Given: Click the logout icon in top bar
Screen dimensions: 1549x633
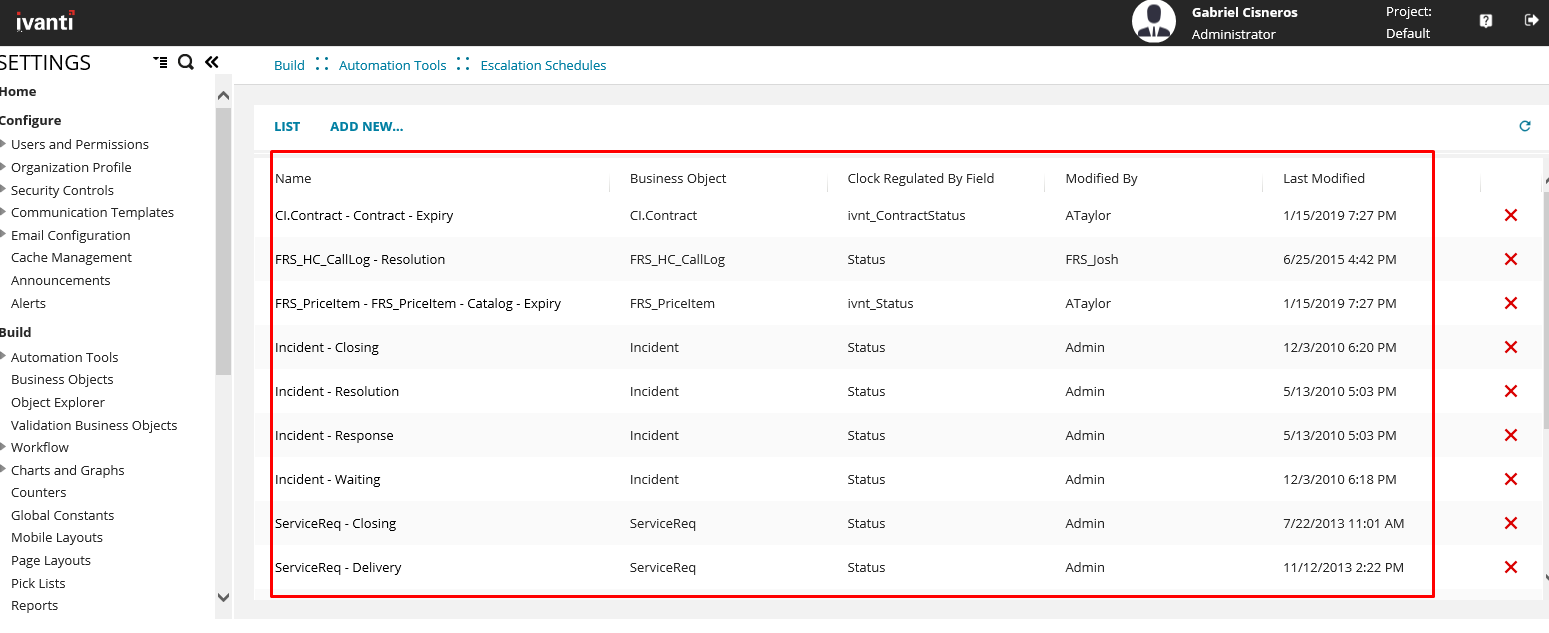Looking at the screenshot, I should (x=1530, y=20).
